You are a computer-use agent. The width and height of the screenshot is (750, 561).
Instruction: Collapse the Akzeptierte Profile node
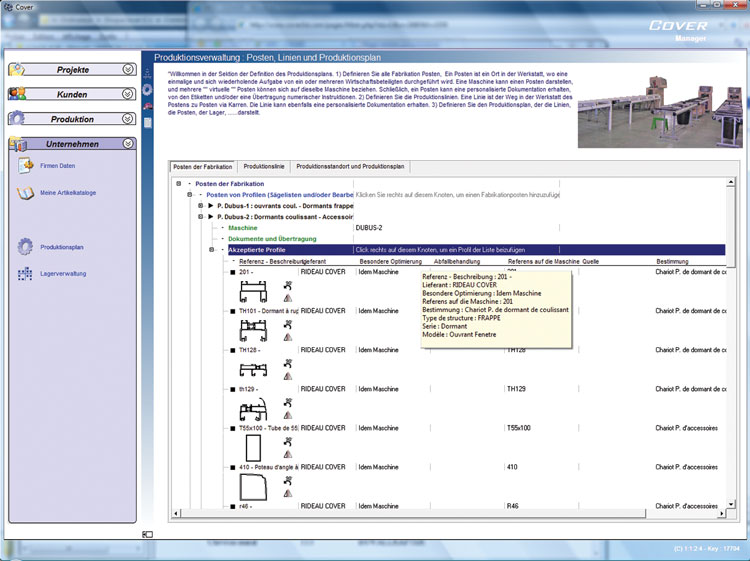[211, 250]
